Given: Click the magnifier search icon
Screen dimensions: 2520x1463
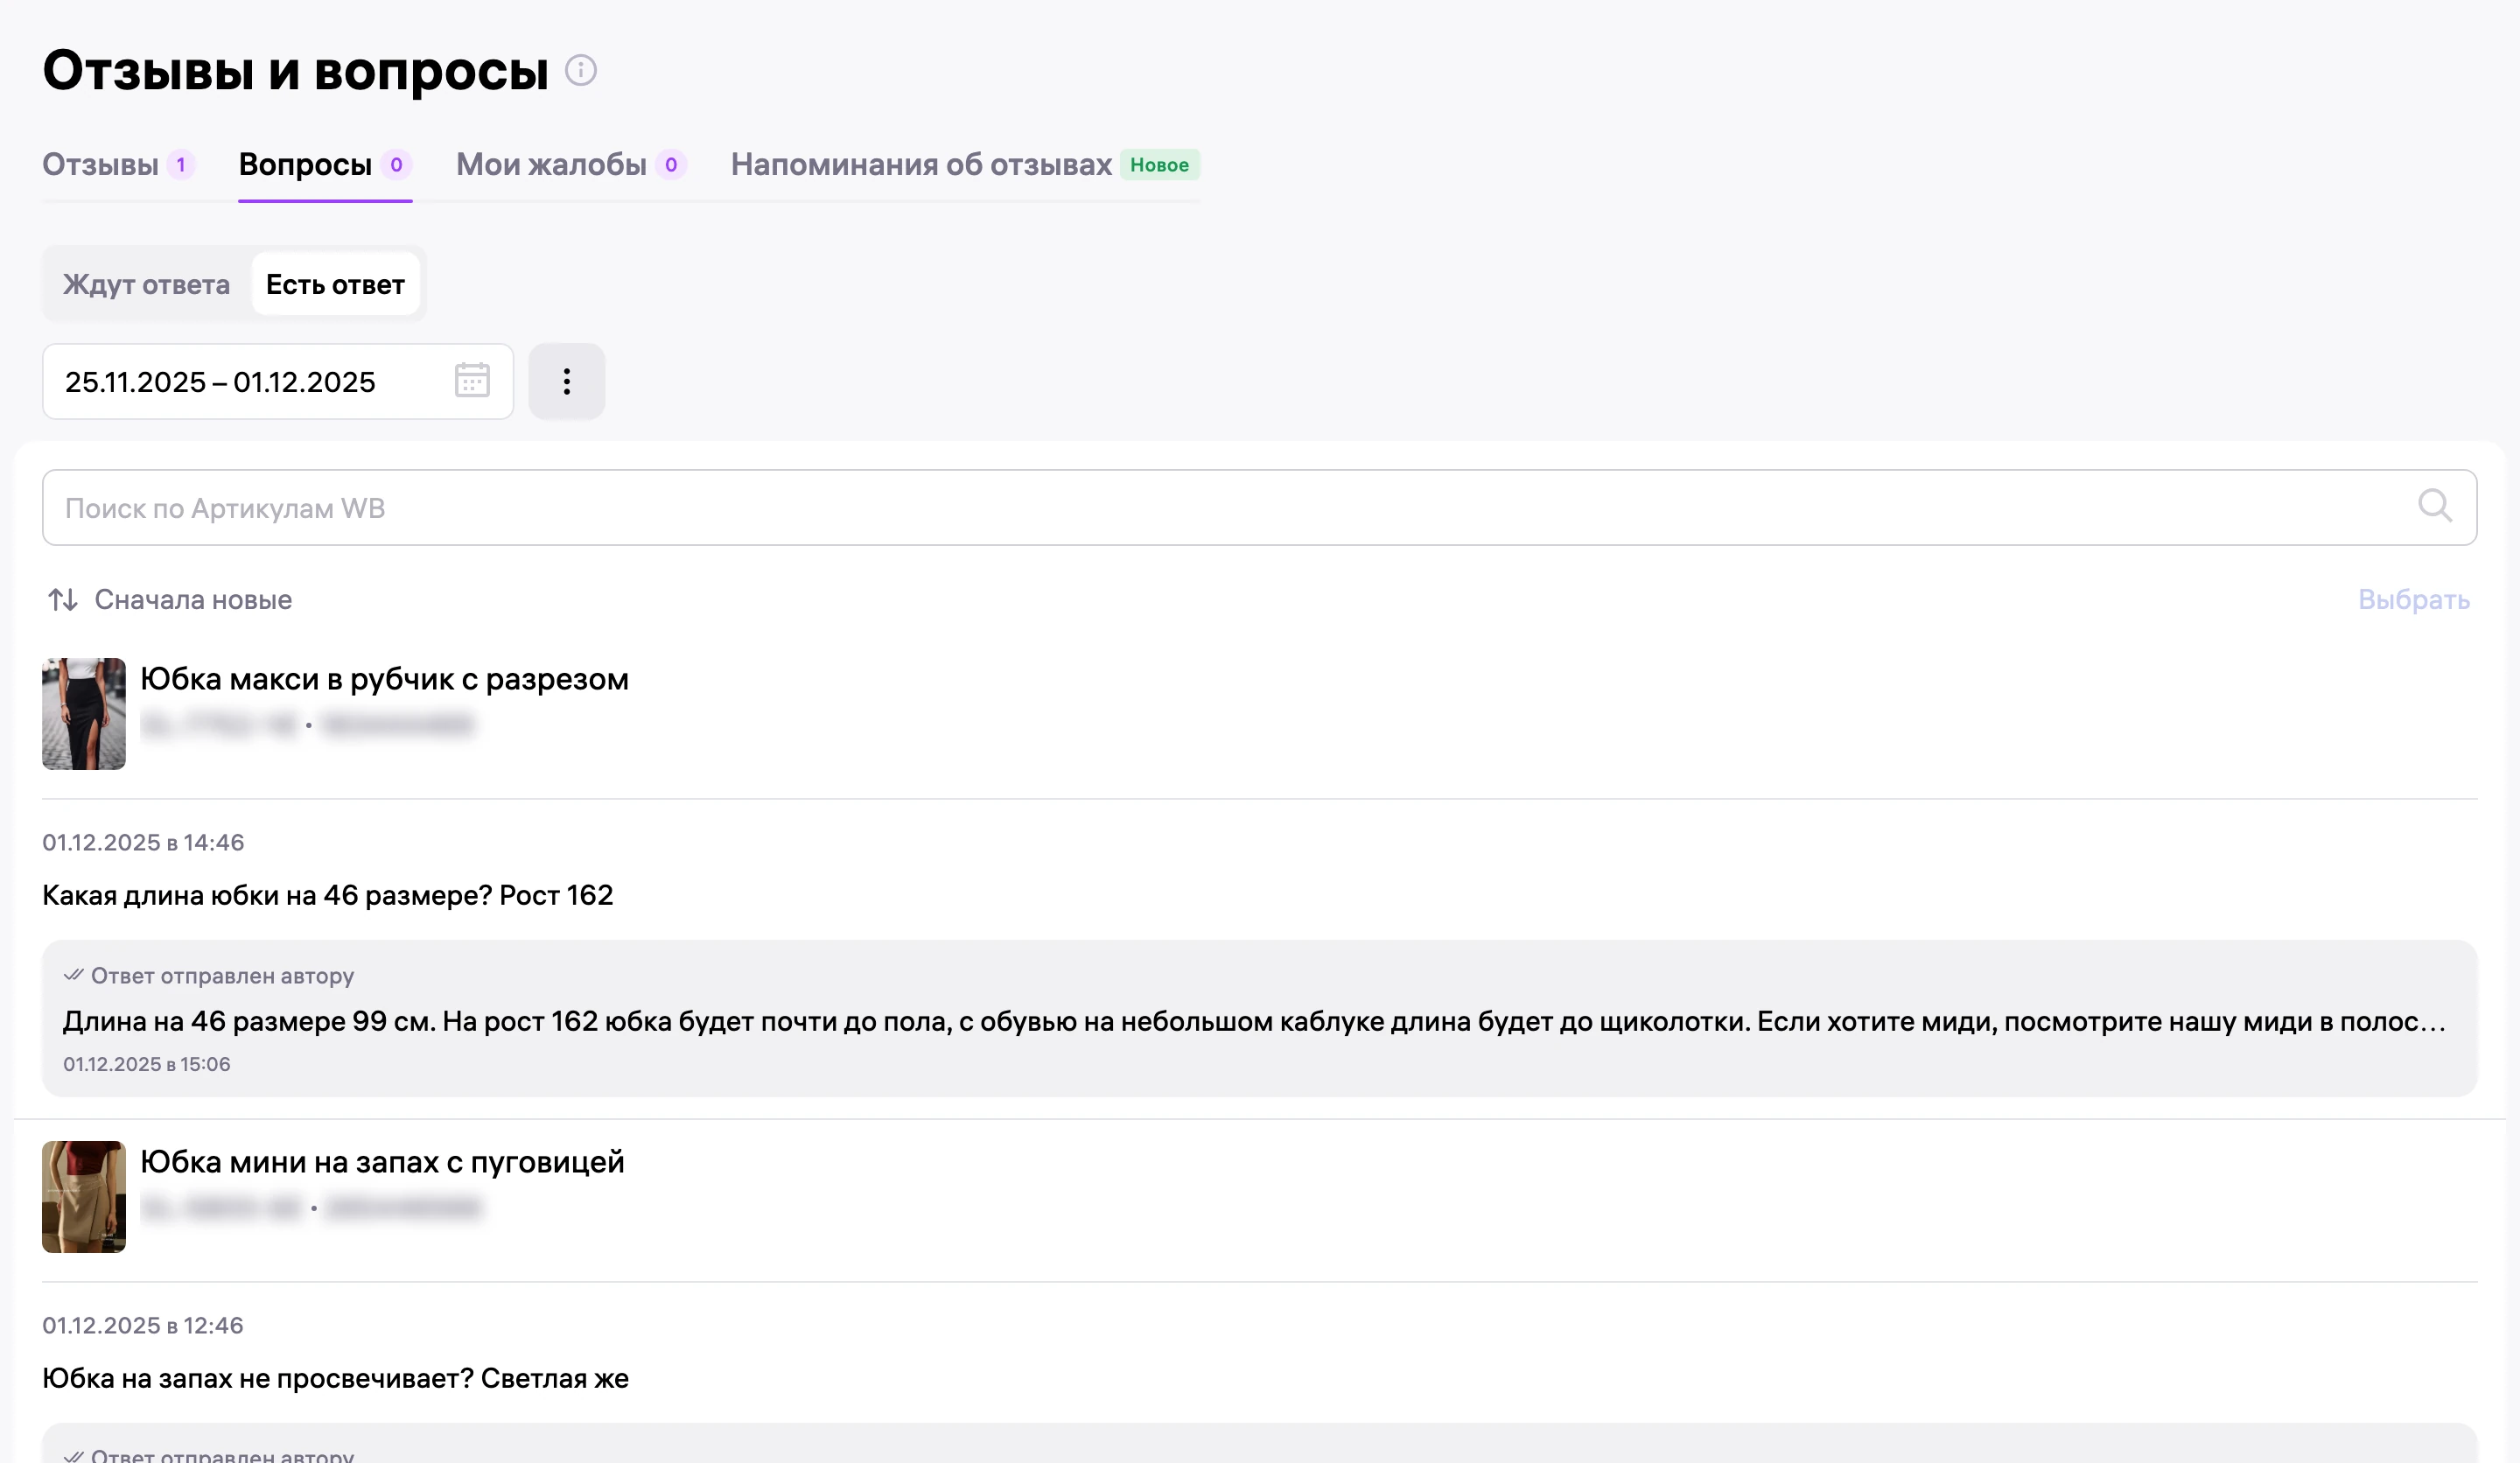Looking at the screenshot, I should (2434, 506).
